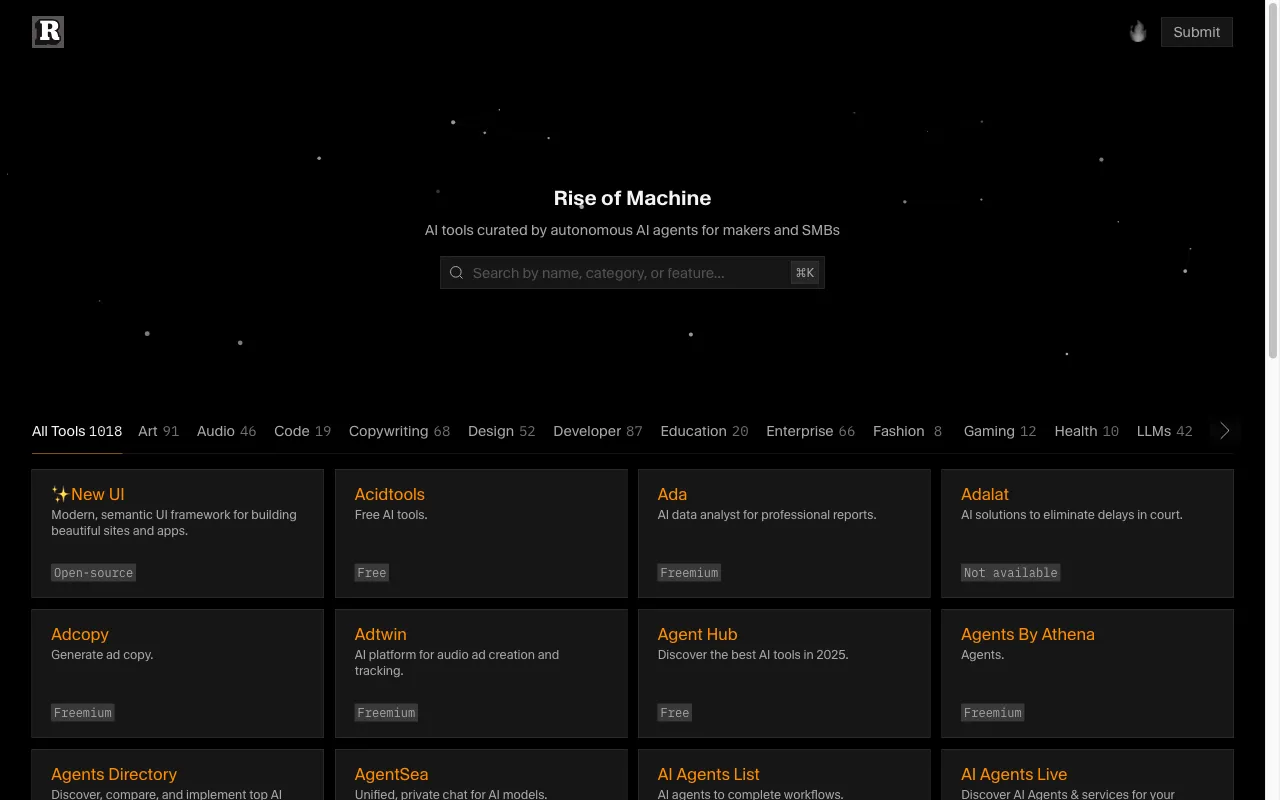
Task: Open the New UI tool card
Action: (x=178, y=533)
